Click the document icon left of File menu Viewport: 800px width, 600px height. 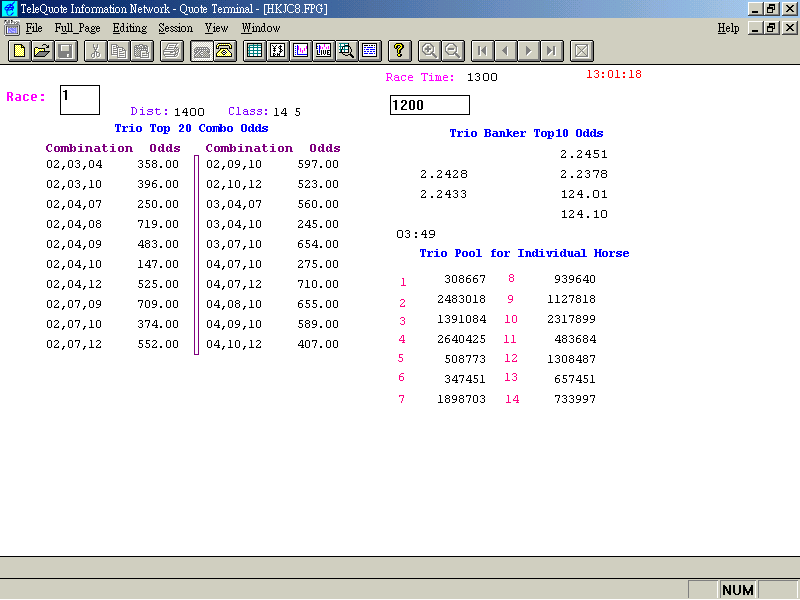click(x=11, y=28)
